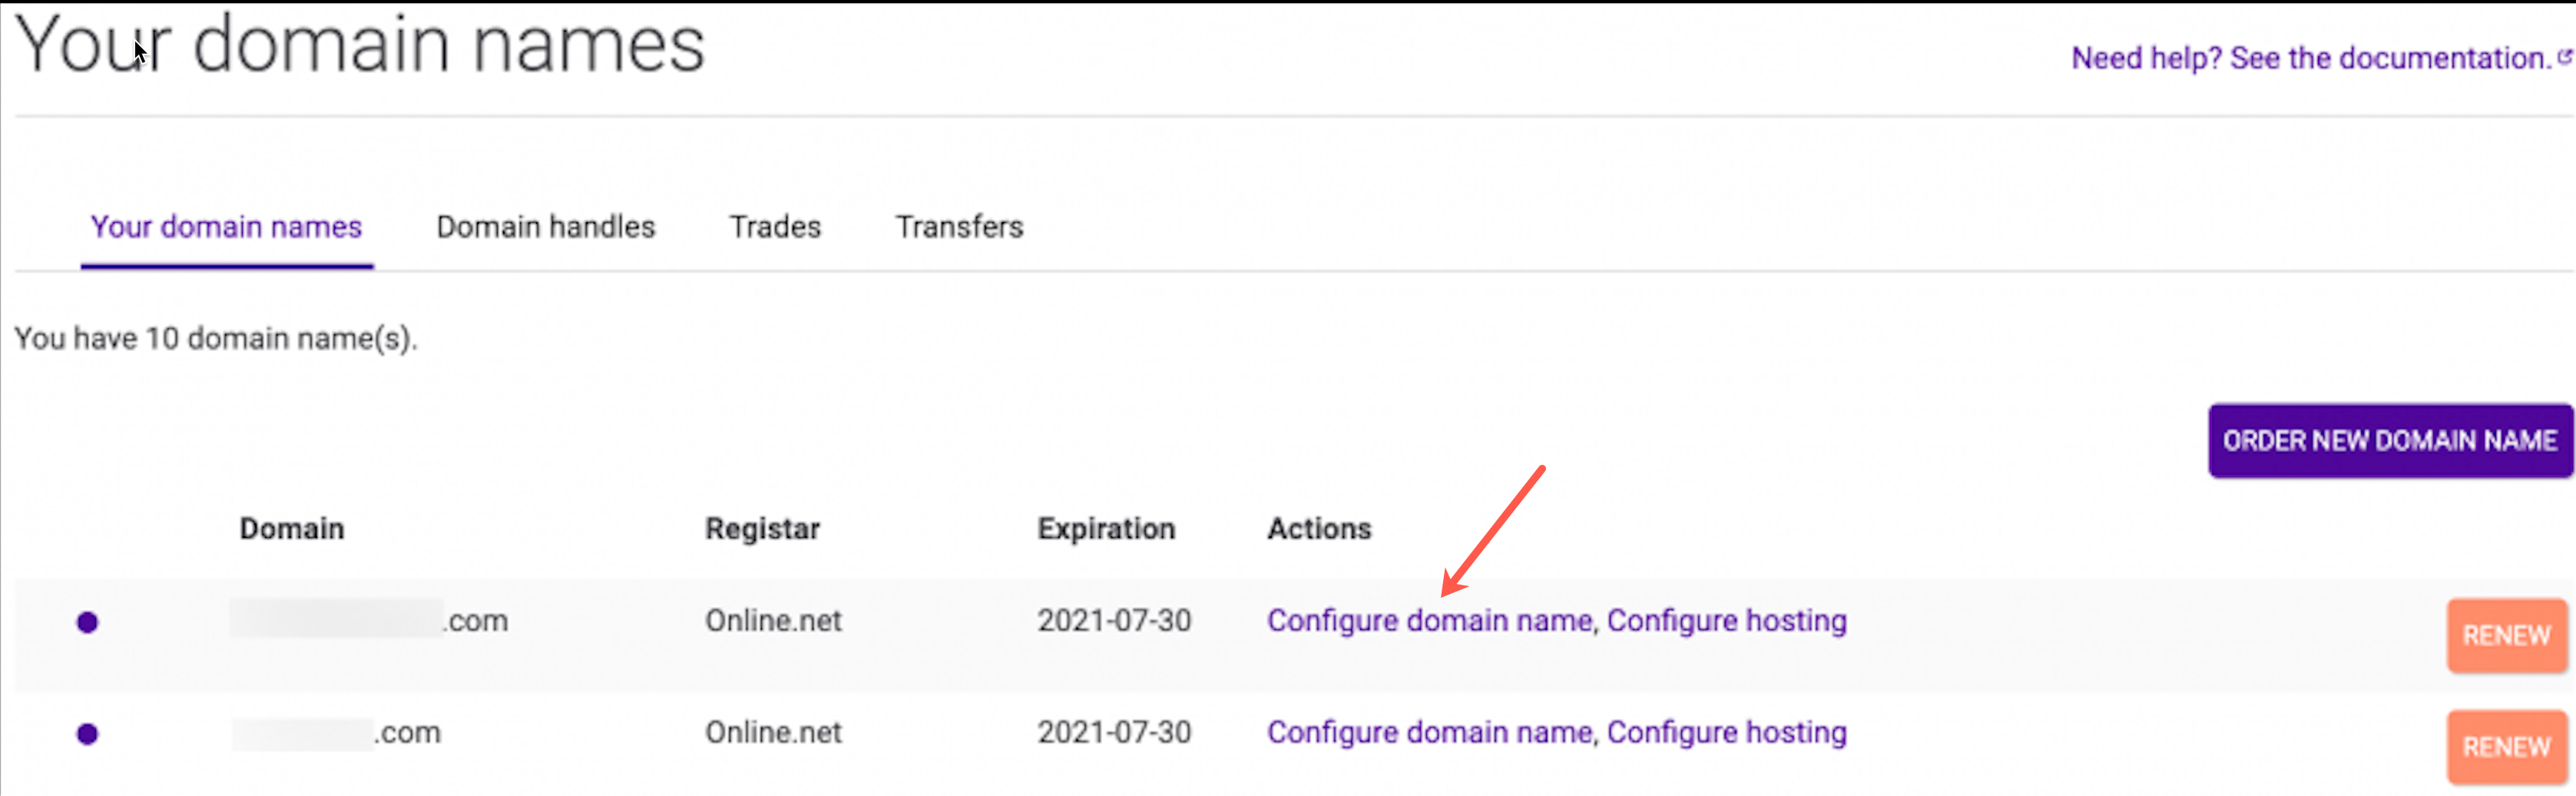Click Configure domain name in the second row
2576x796 pixels.
1429,733
